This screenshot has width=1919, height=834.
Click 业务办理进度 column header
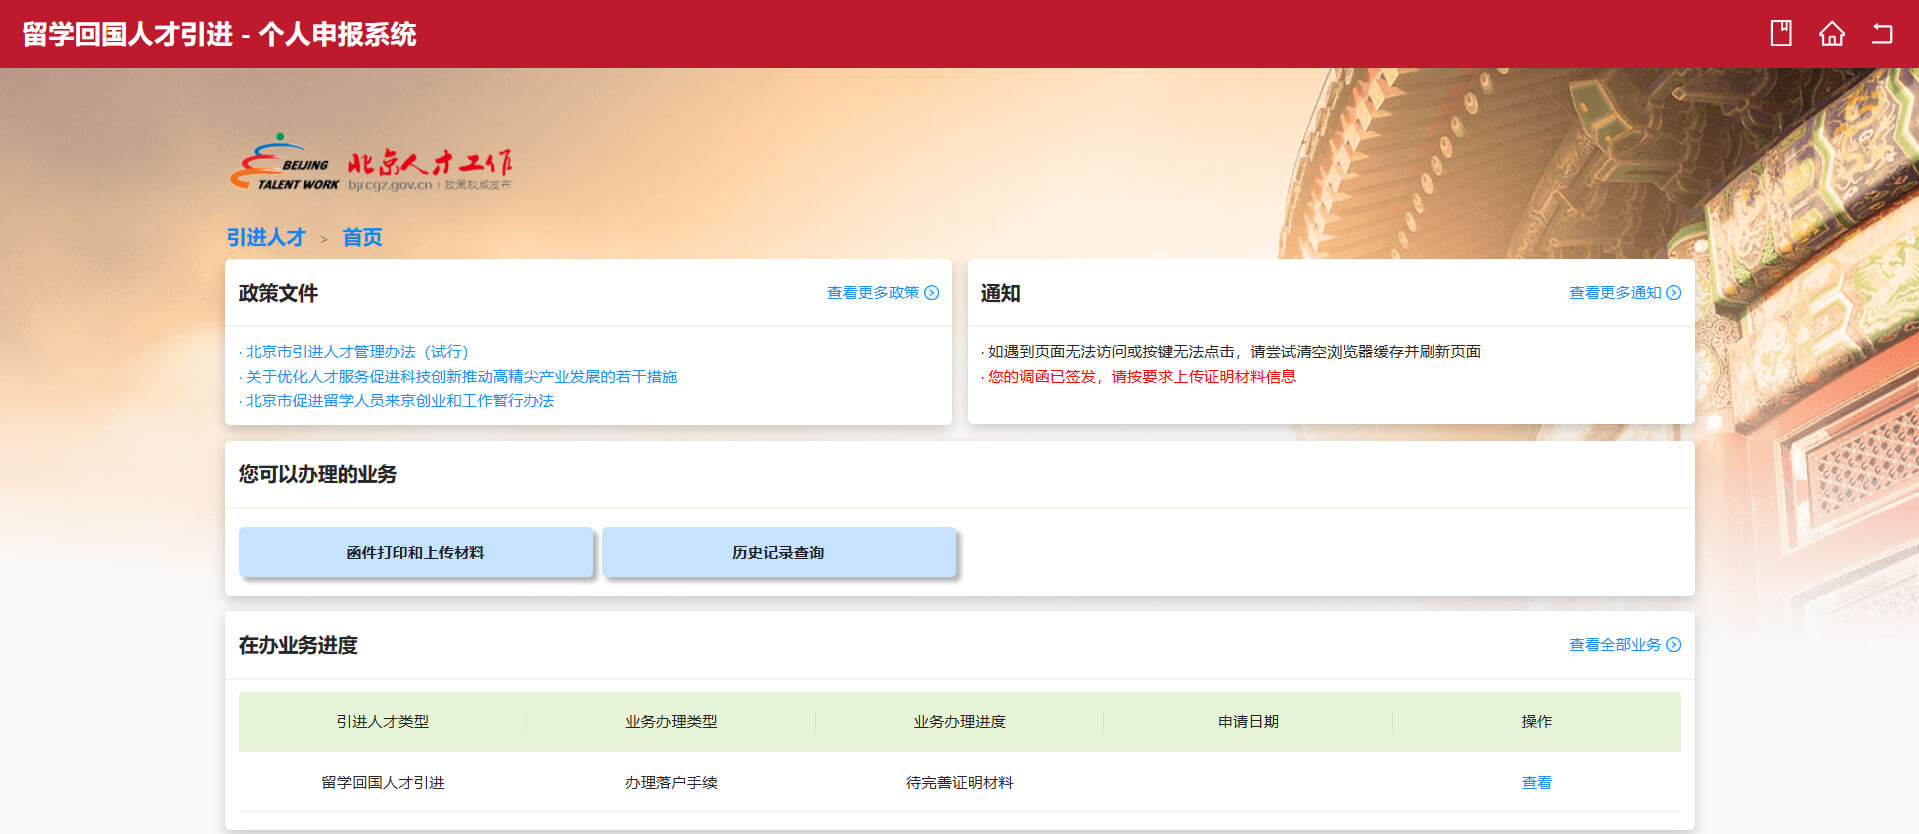pos(959,722)
